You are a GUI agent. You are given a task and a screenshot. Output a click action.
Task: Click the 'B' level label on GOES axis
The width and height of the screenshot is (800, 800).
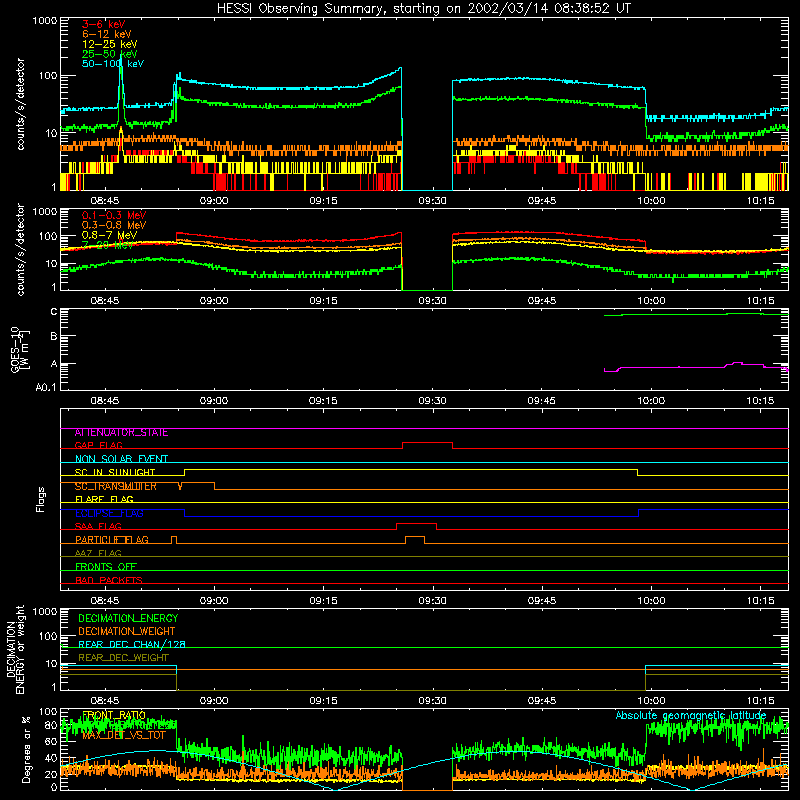(x=54, y=336)
